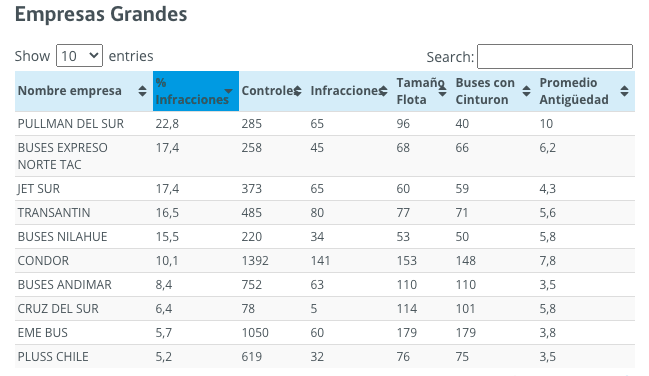Select the EME BUS row

pyautogui.click(x=325, y=333)
